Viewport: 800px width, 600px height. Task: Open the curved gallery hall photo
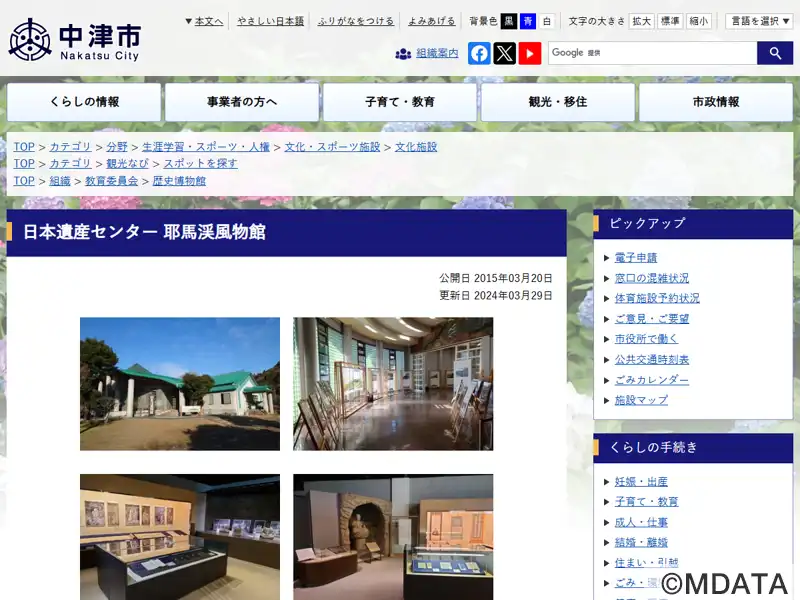[x=393, y=384]
